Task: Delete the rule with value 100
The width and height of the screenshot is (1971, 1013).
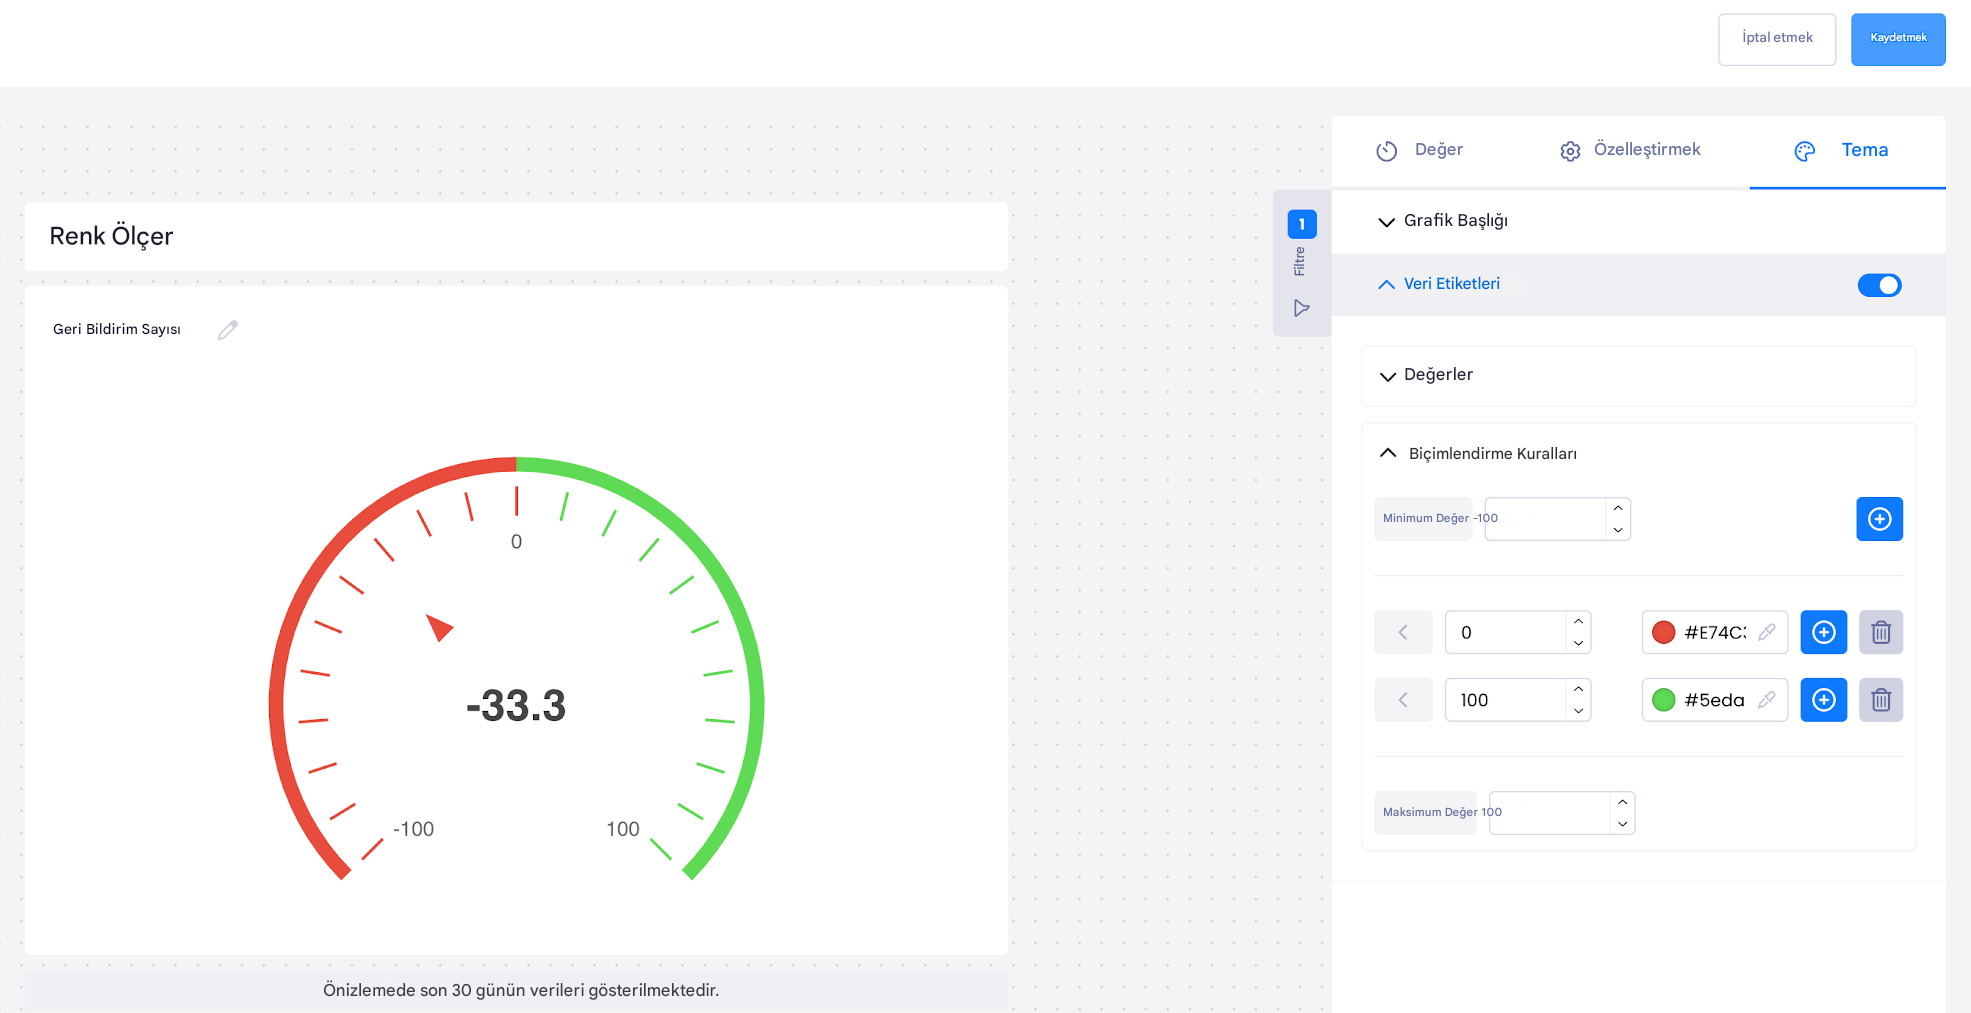Action: click(x=1880, y=700)
